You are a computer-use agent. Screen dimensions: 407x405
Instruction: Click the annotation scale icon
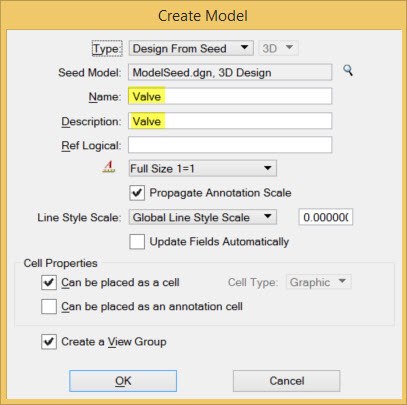[109, 167]
